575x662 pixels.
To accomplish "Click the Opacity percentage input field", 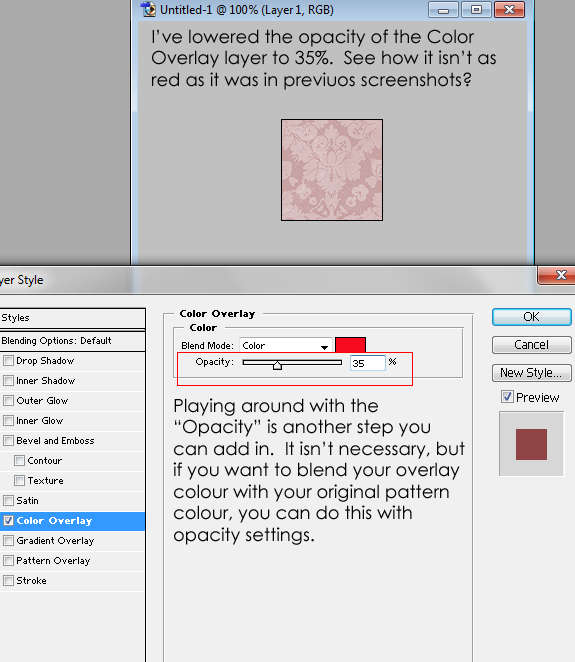I will [367, 363].
